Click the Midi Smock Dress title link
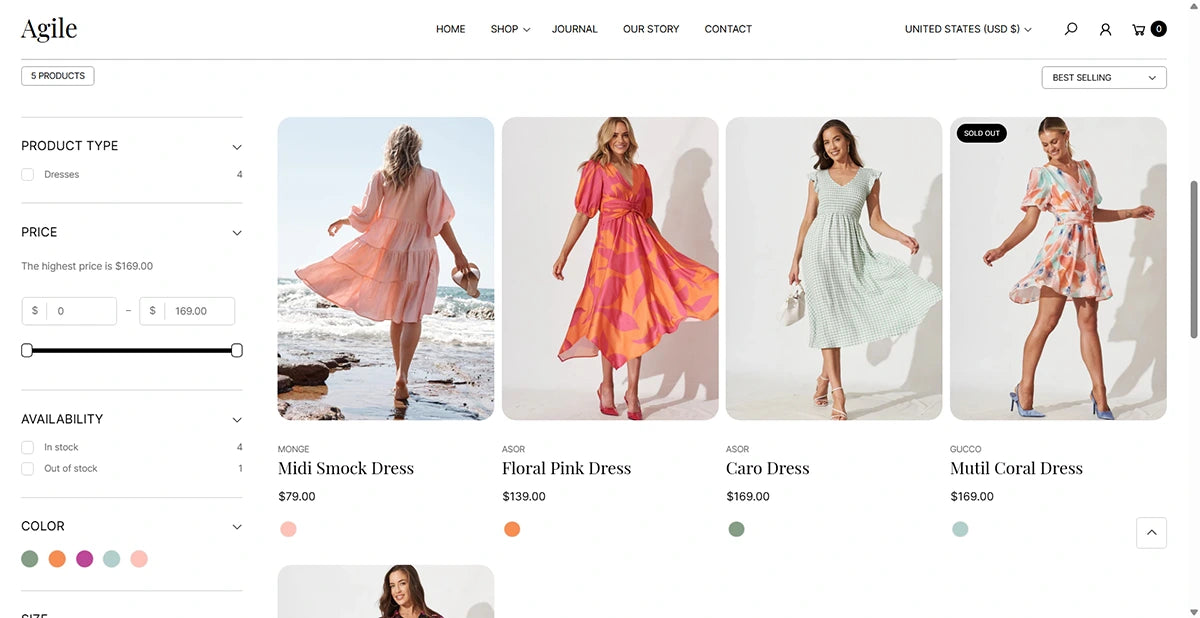The width and height of the screenshot is (1200, 618). tap(346, 468)
